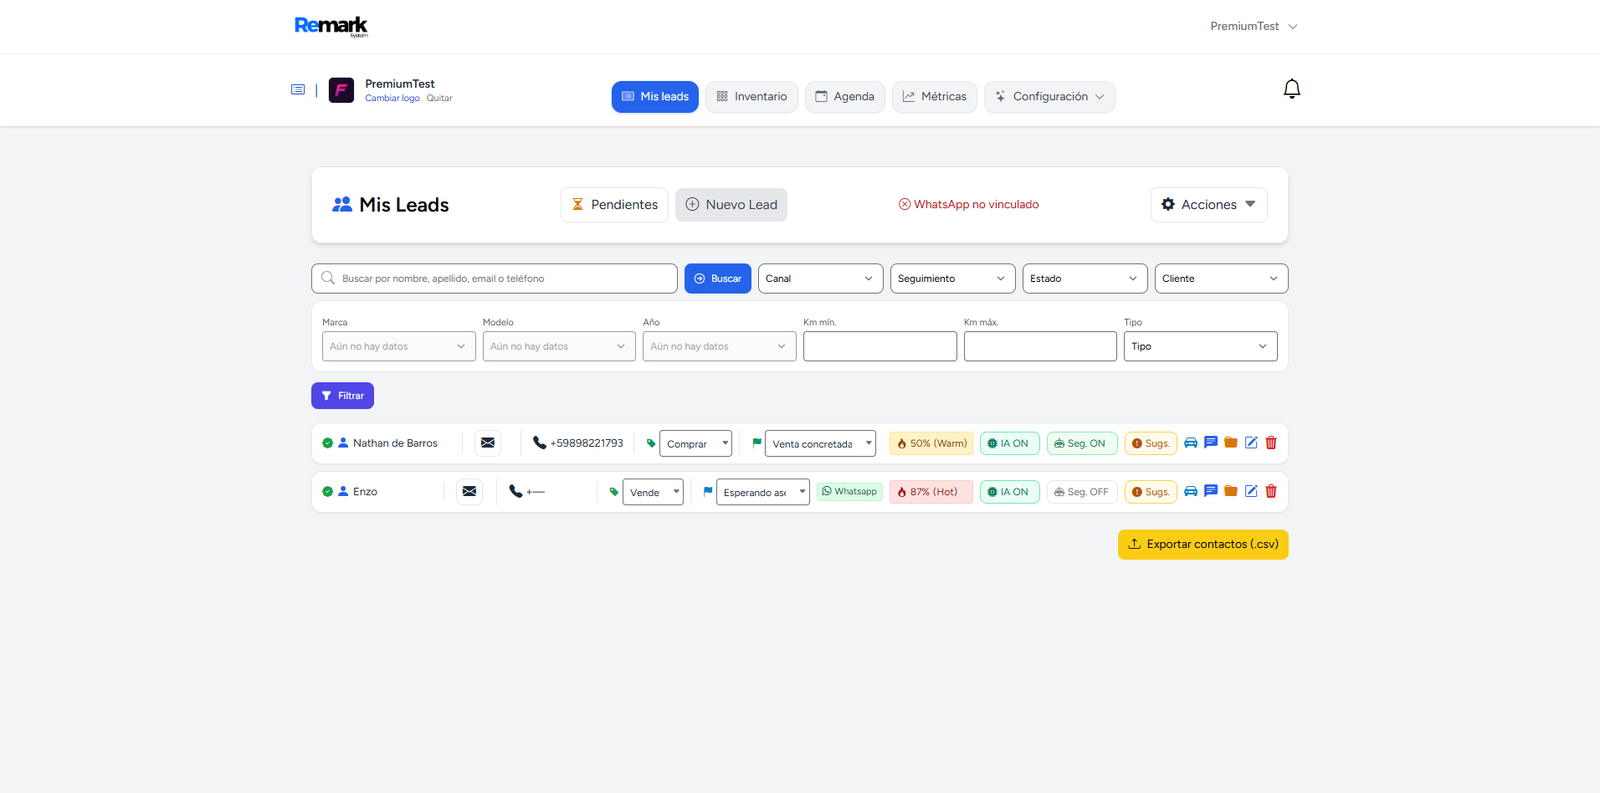Toggle IA ON for Enzo

tap(1010, 492)
